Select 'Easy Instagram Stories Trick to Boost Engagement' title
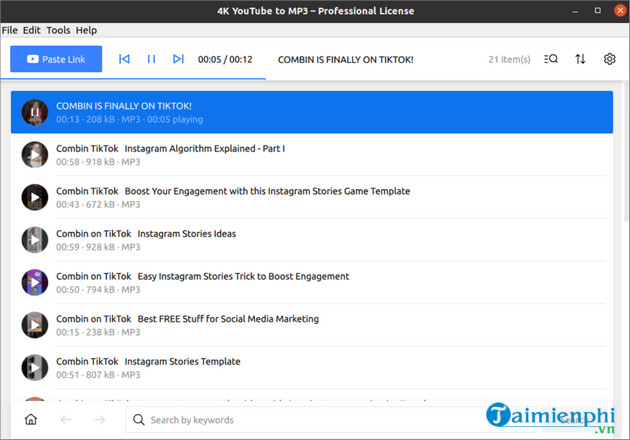 pos(243,276)
